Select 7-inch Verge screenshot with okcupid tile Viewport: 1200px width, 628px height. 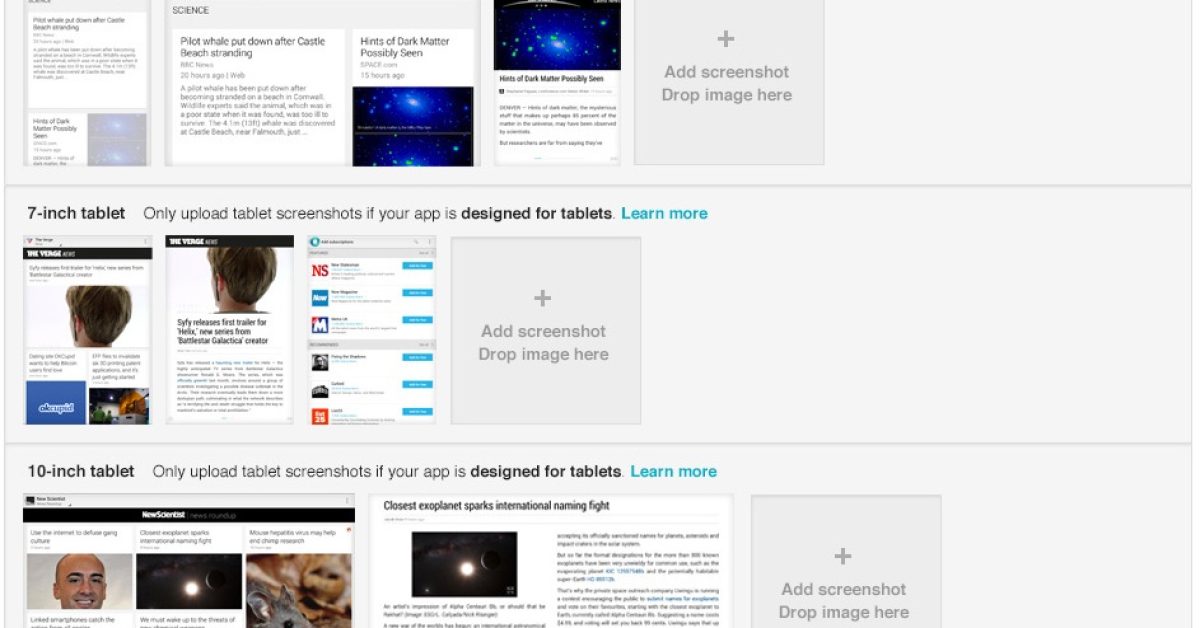click(87, 330)
